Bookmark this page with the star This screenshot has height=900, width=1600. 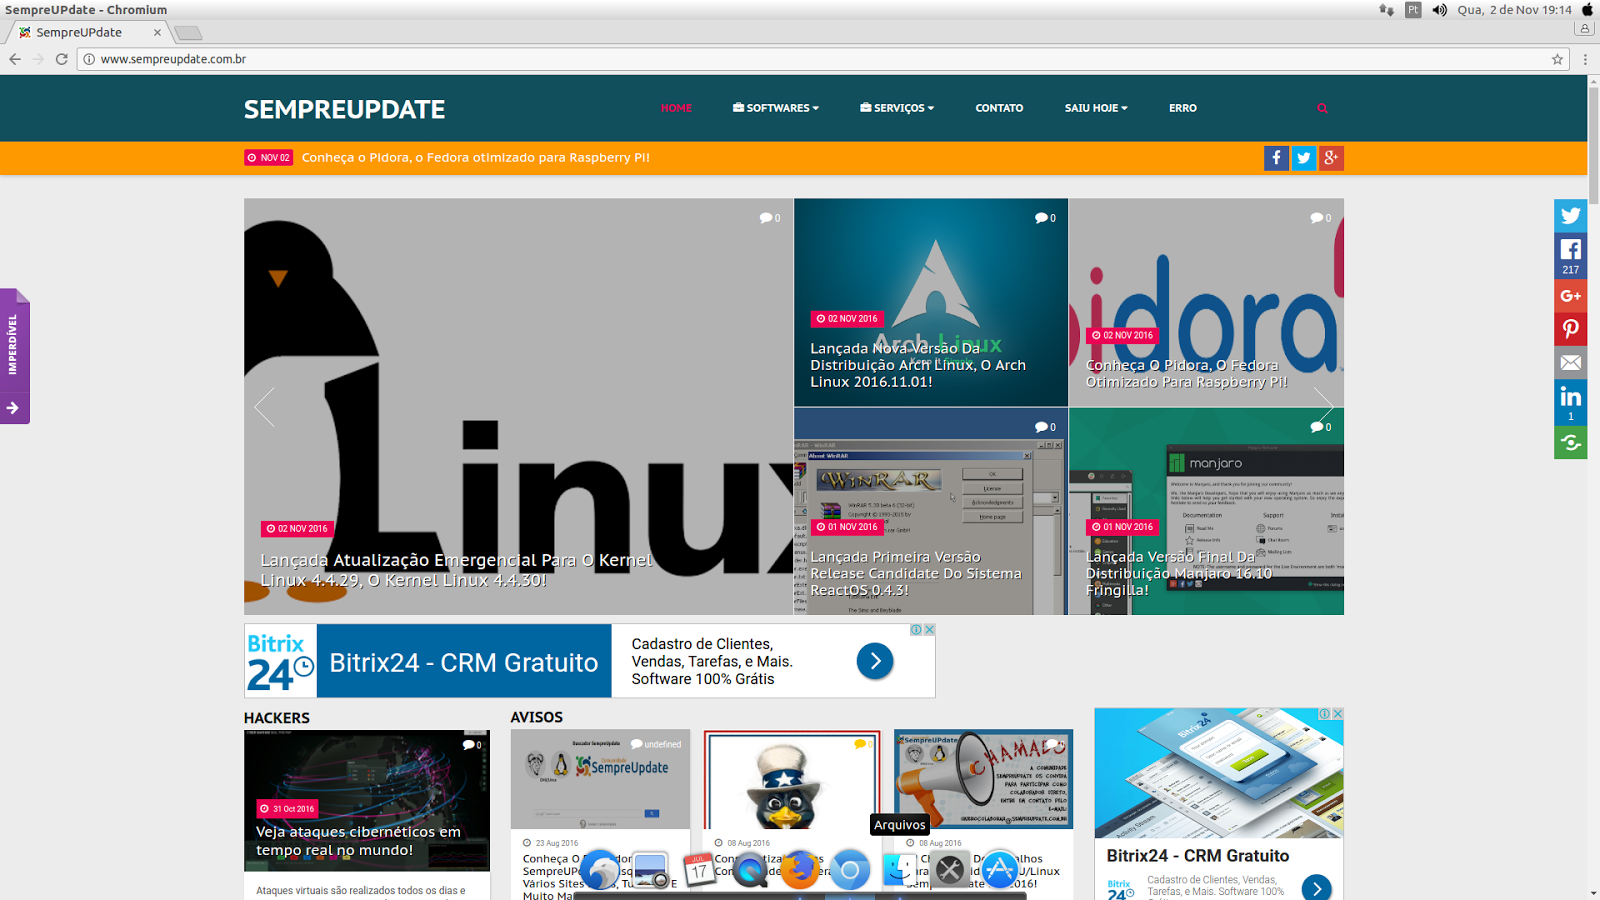[1557, 59]
